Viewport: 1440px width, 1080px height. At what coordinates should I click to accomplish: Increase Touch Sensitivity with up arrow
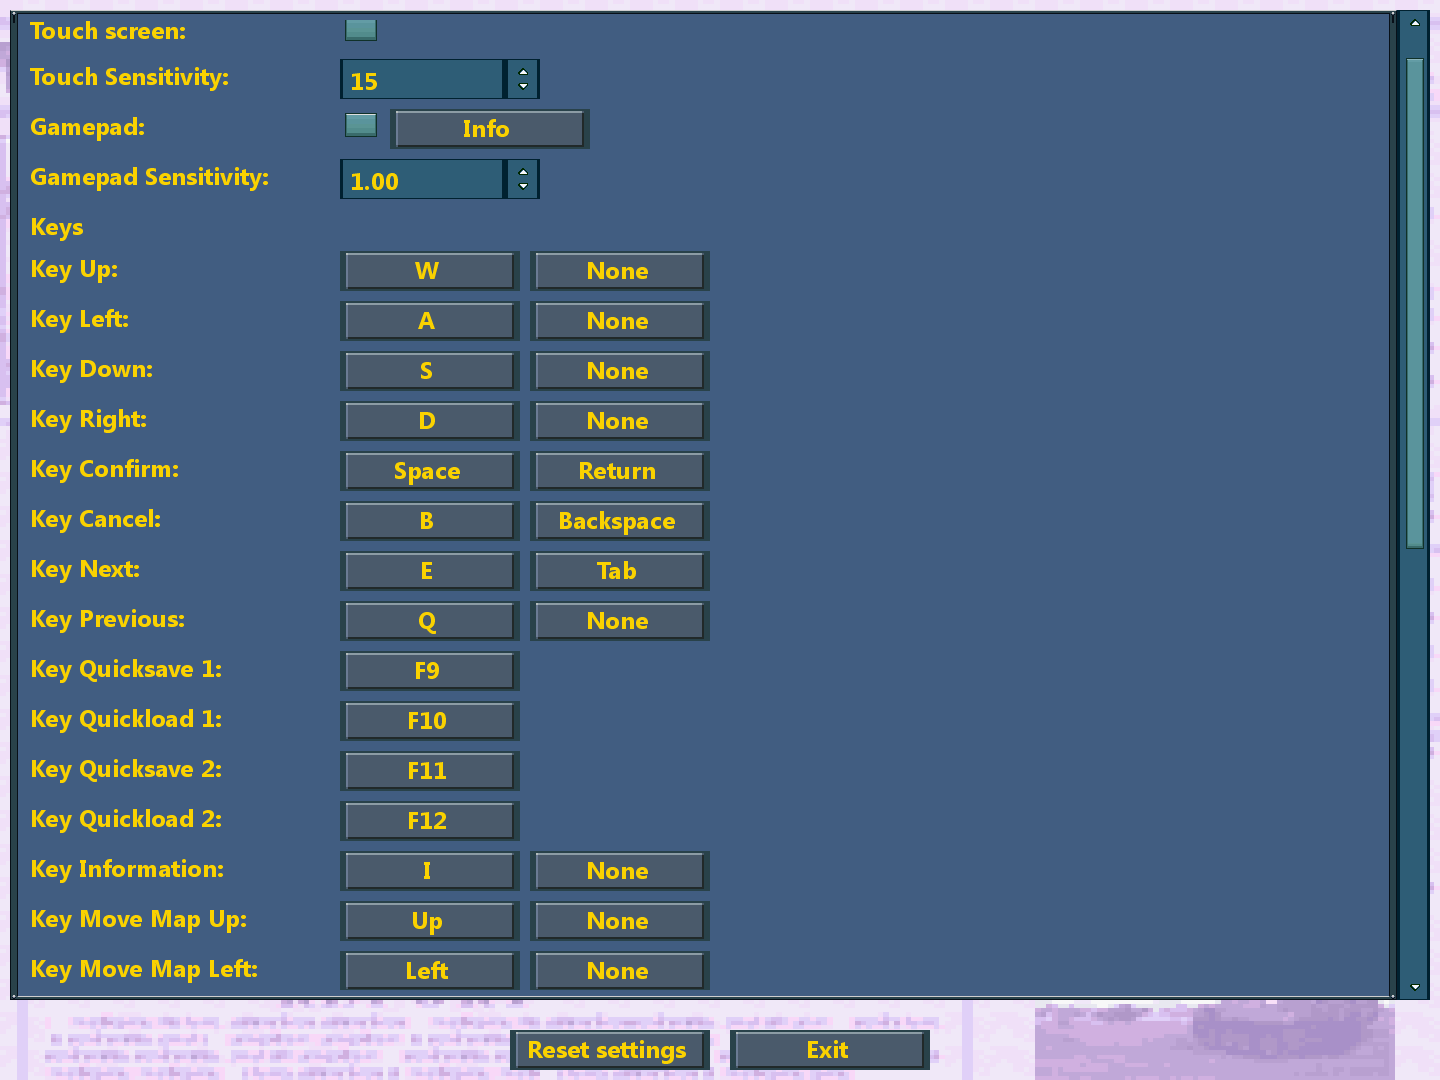(523, 71)
